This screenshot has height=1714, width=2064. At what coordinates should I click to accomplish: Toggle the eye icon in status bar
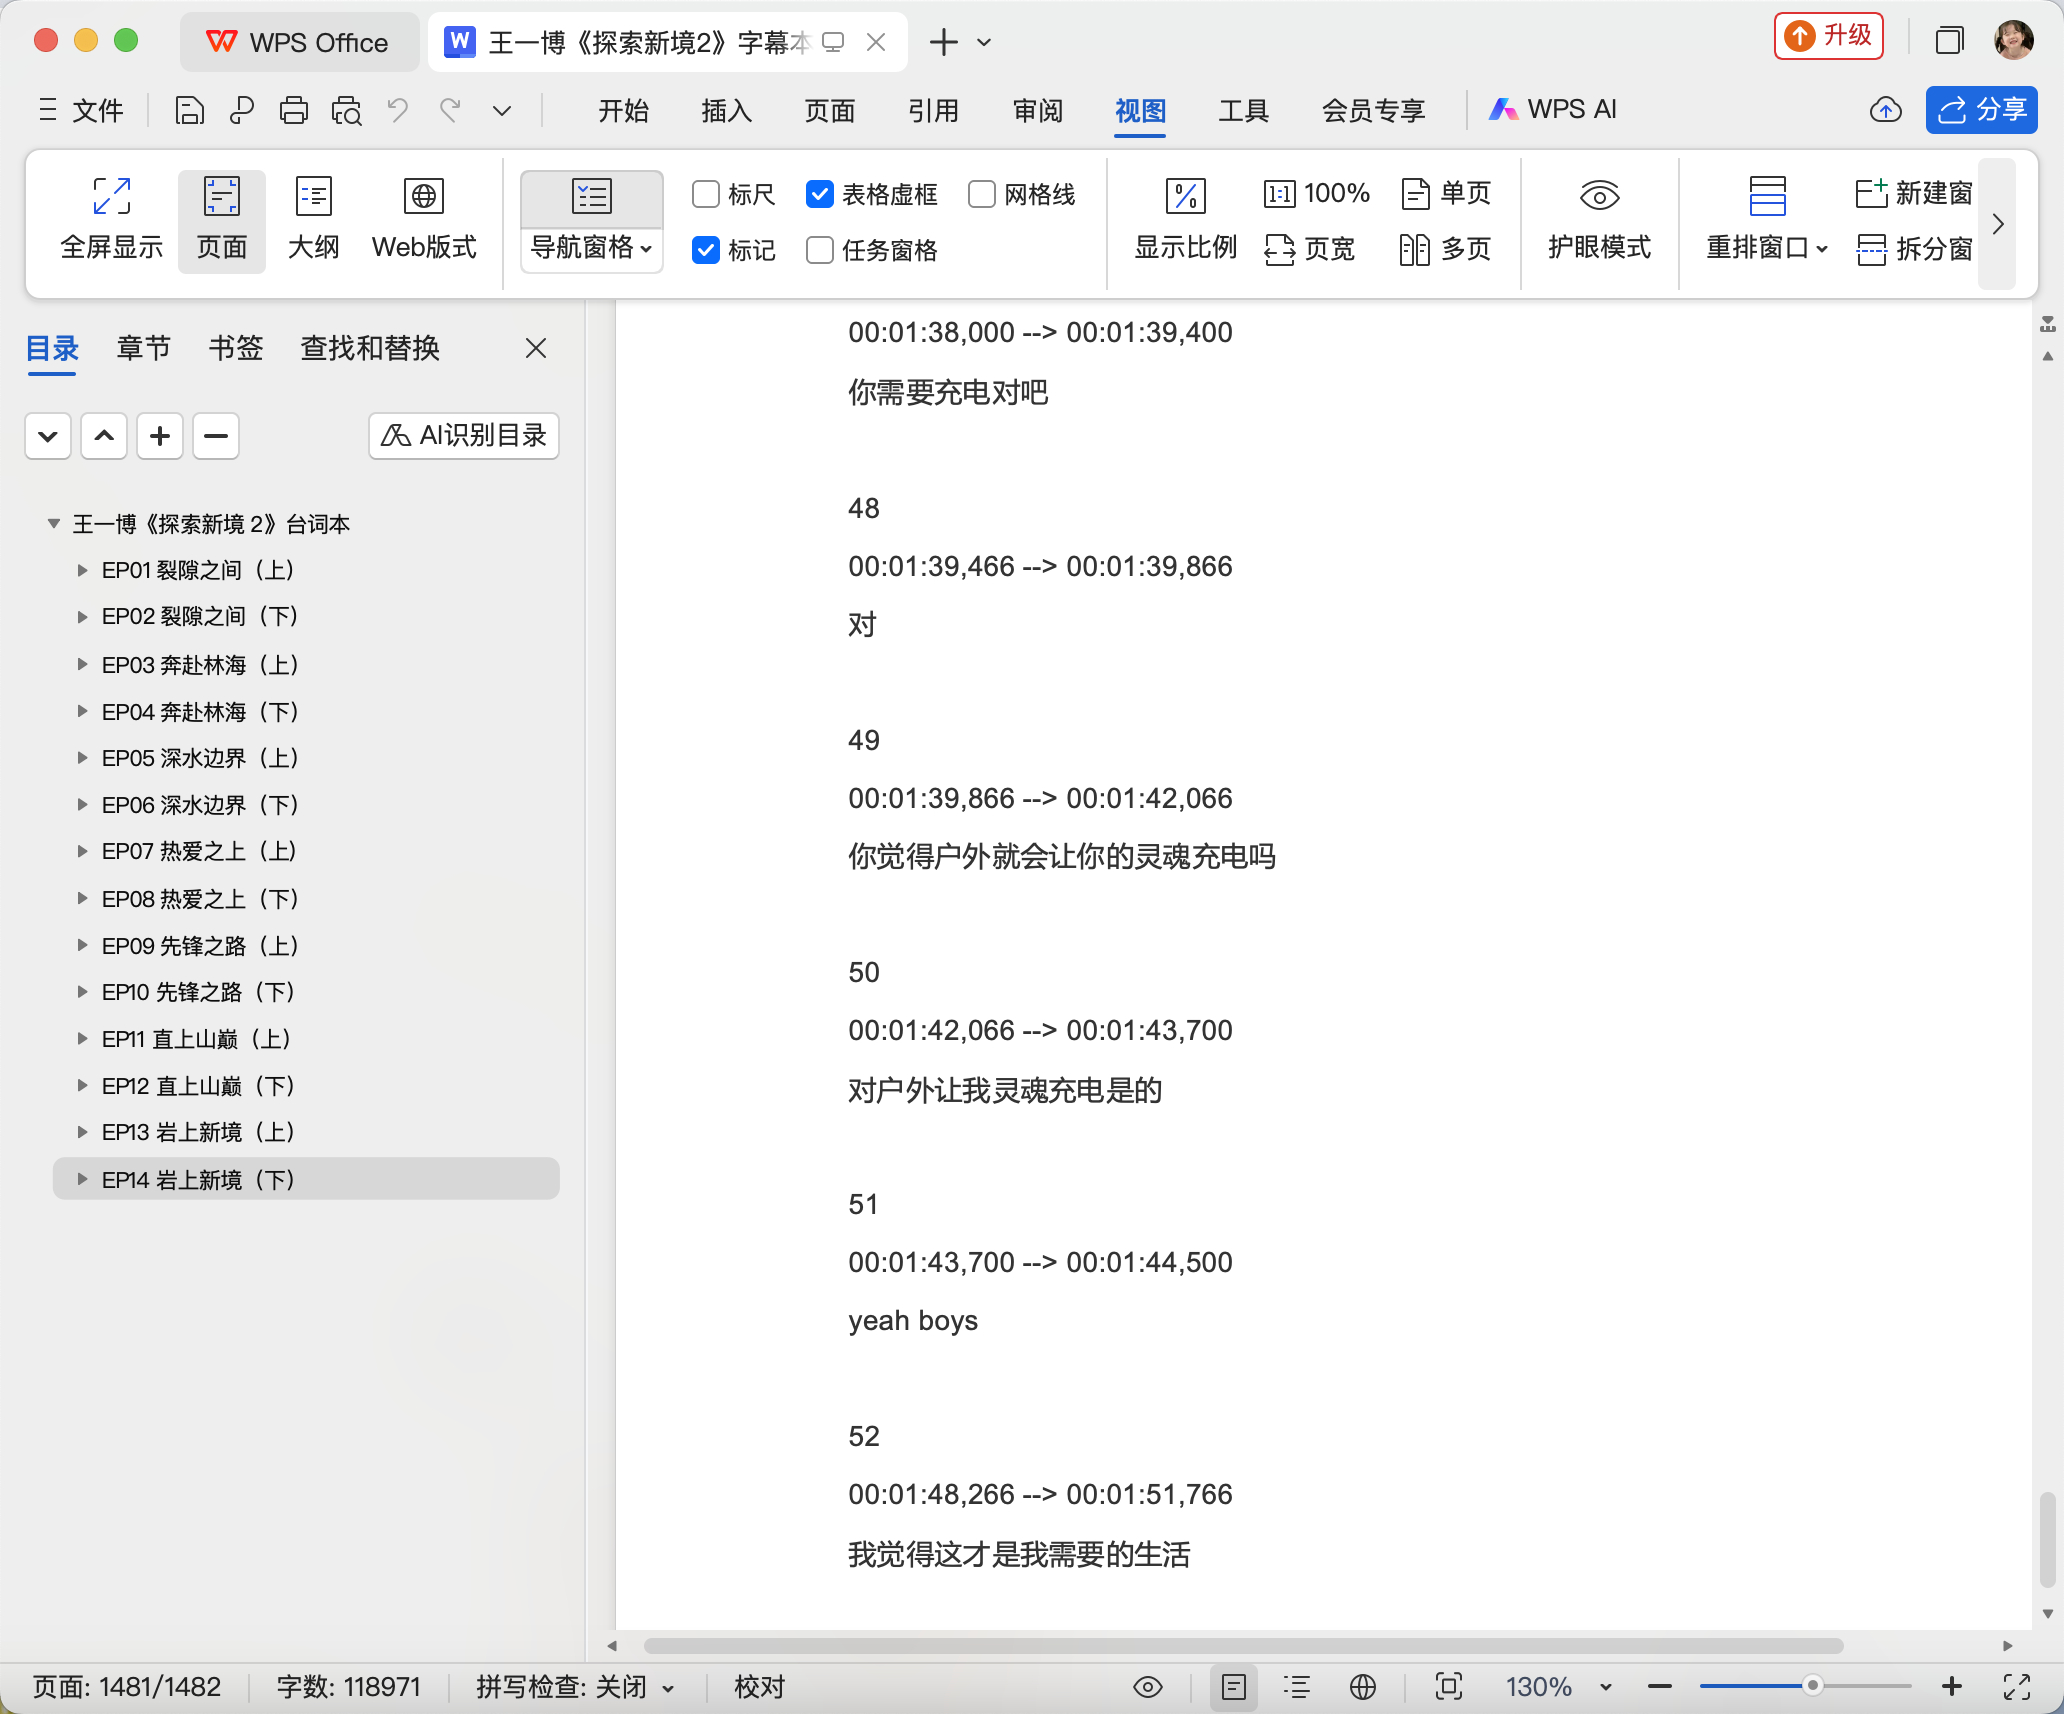[1148, 1687]
